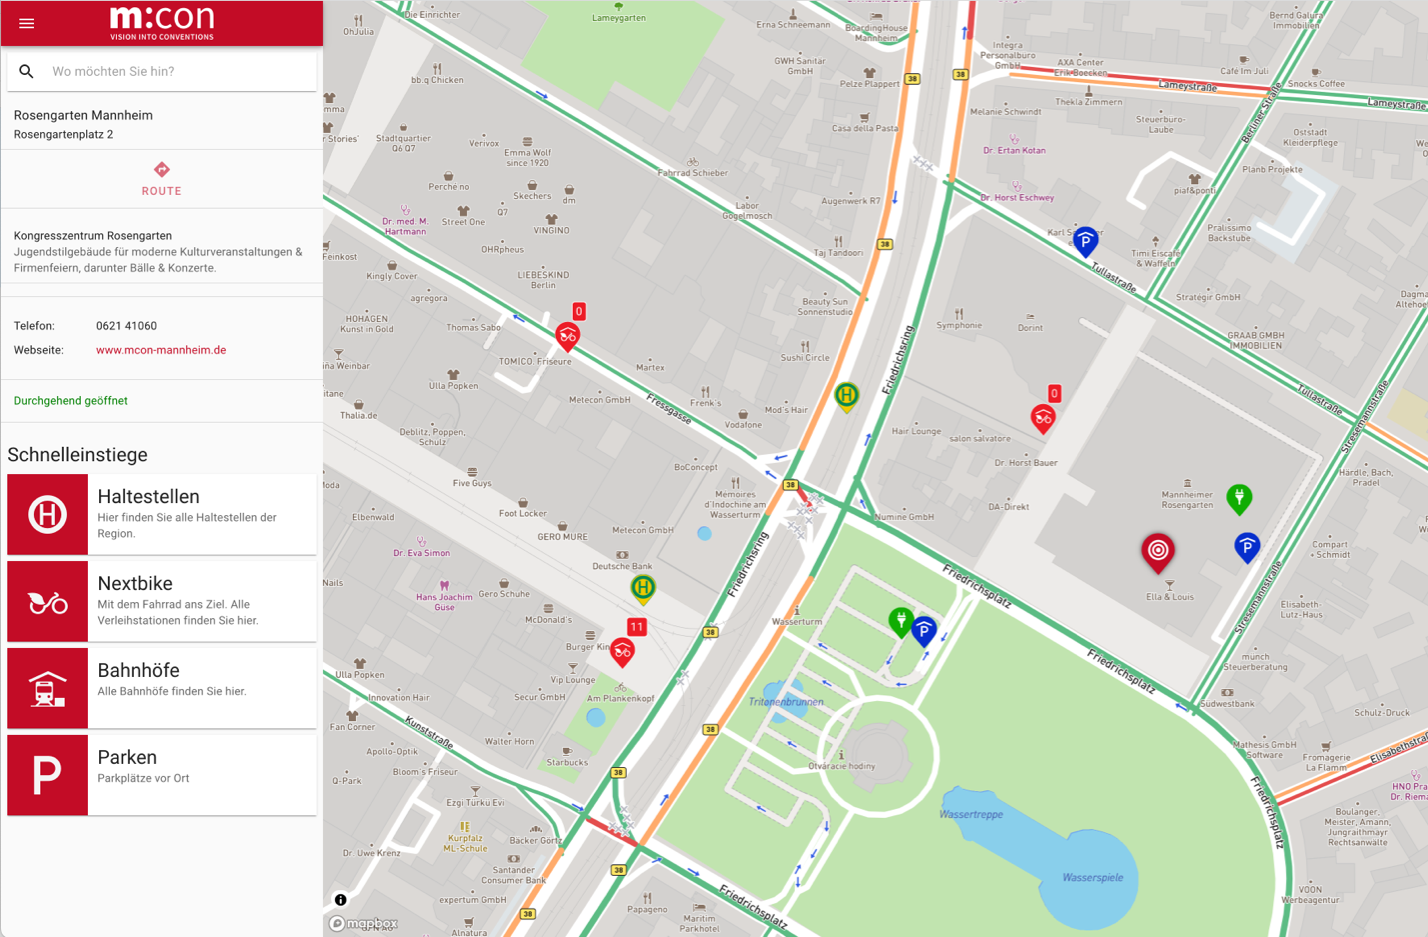This screenshot has width=1428, height=937.
Task: Click the Südwestbank label on map
Action: (1227, 704)
